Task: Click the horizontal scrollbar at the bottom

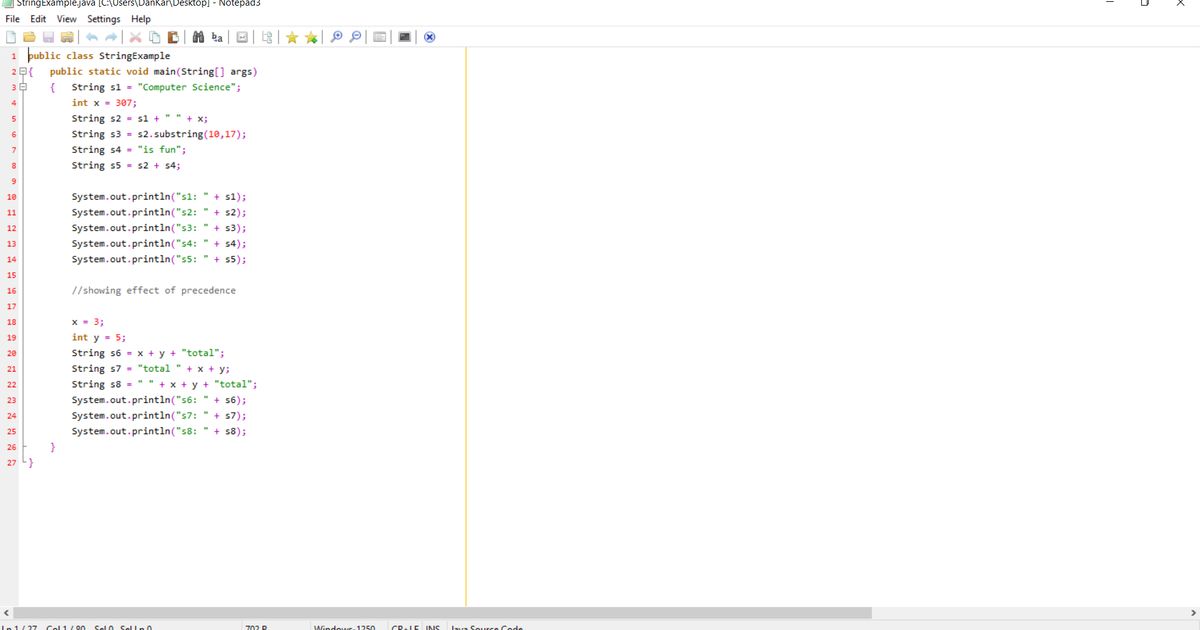Action: tap(440, 611)
